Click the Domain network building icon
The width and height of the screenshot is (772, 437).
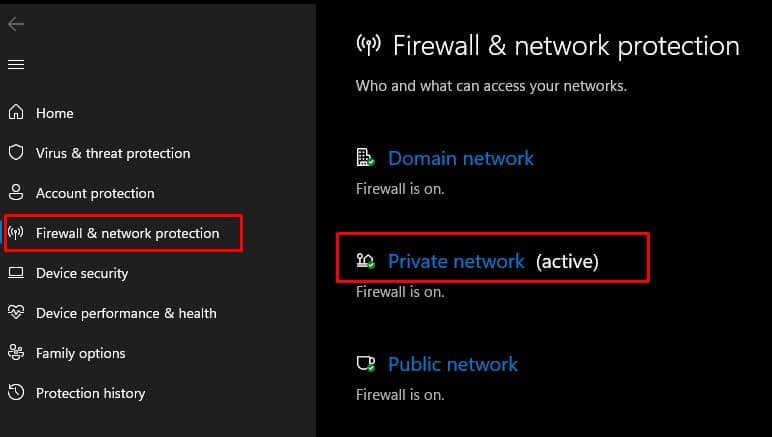click(365, 157)
